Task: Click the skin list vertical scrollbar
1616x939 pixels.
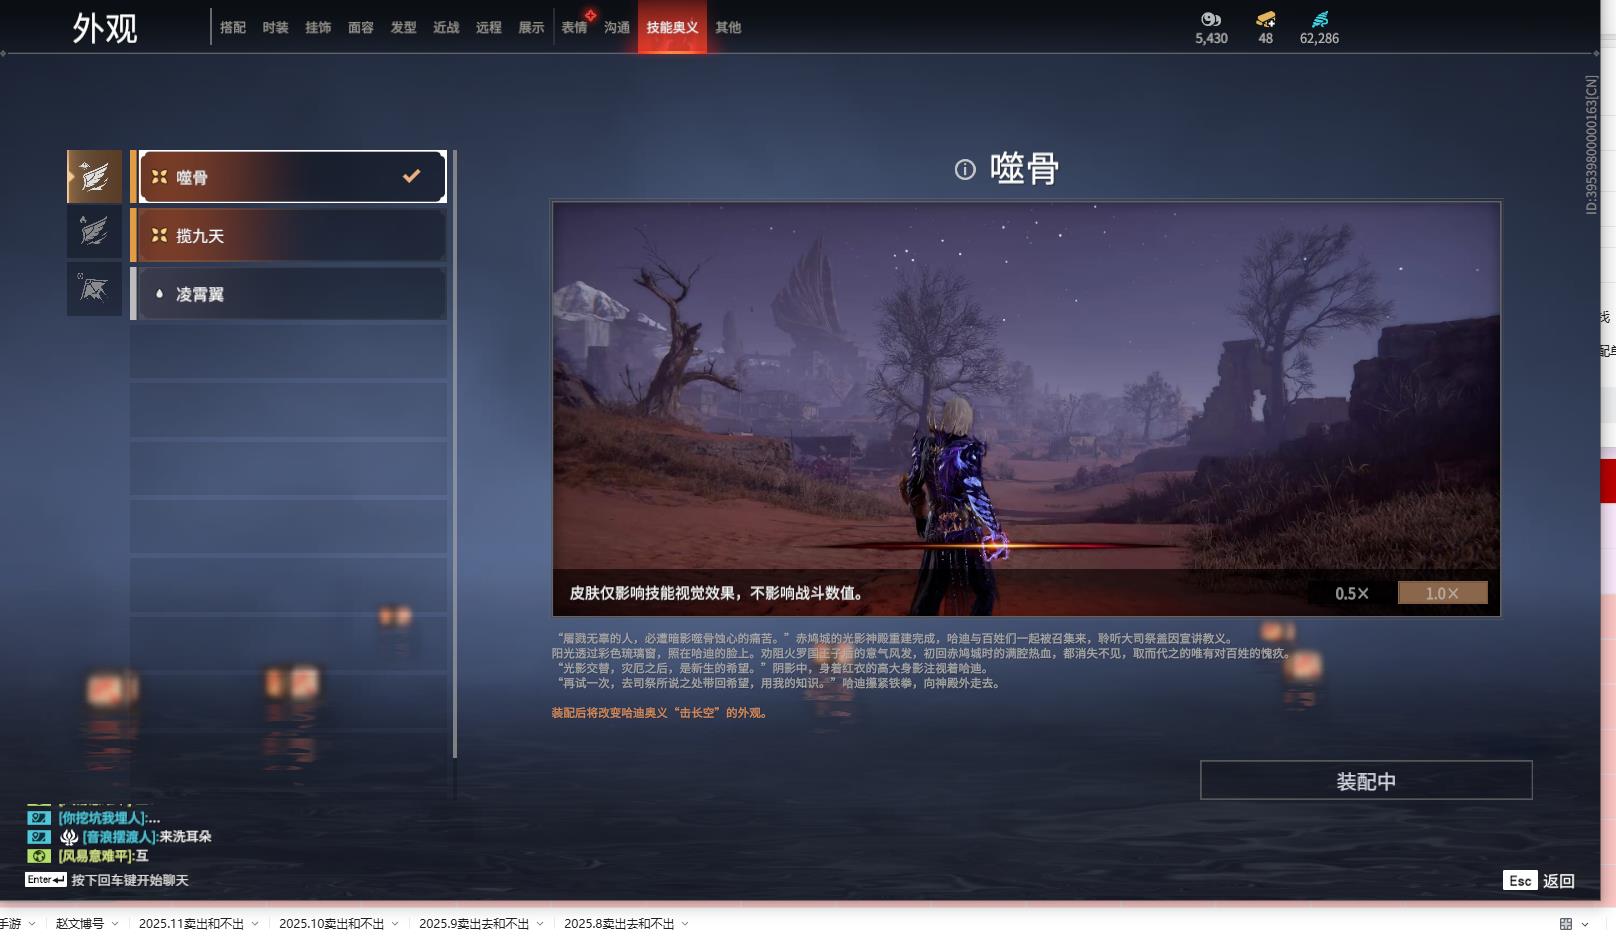Action: click(455, 454)
